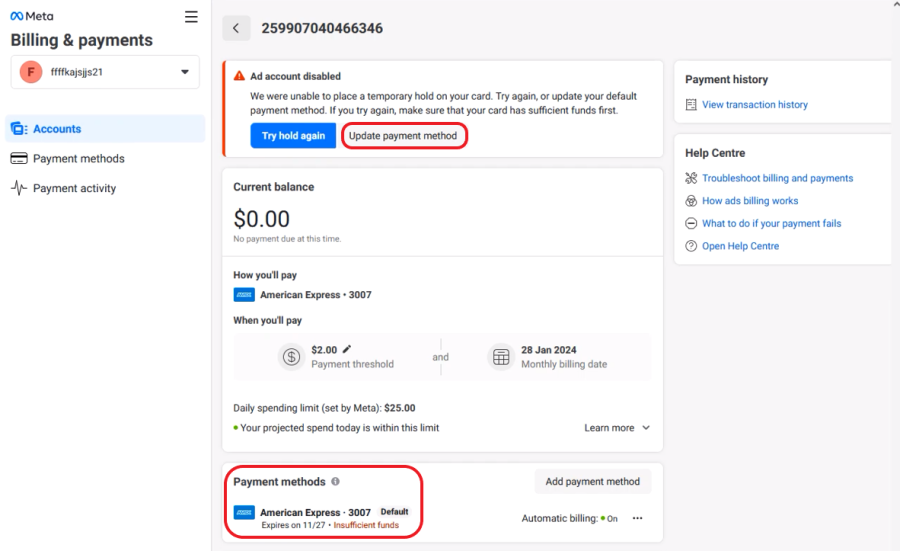Open the three-dot options for American Express

click(x=637, y=518)
